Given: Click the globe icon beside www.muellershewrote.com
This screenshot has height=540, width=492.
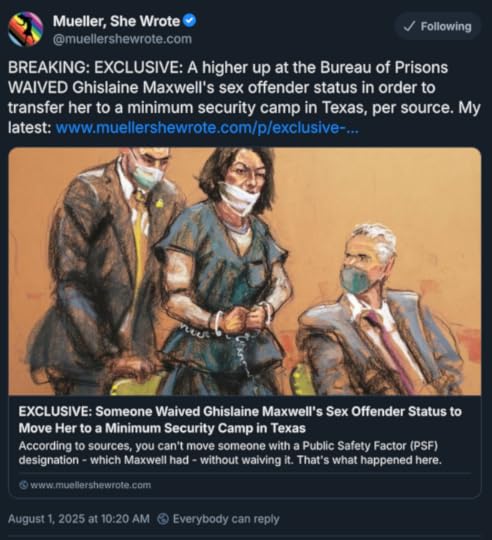Looking at the screenshot, I should pos(23,485).
